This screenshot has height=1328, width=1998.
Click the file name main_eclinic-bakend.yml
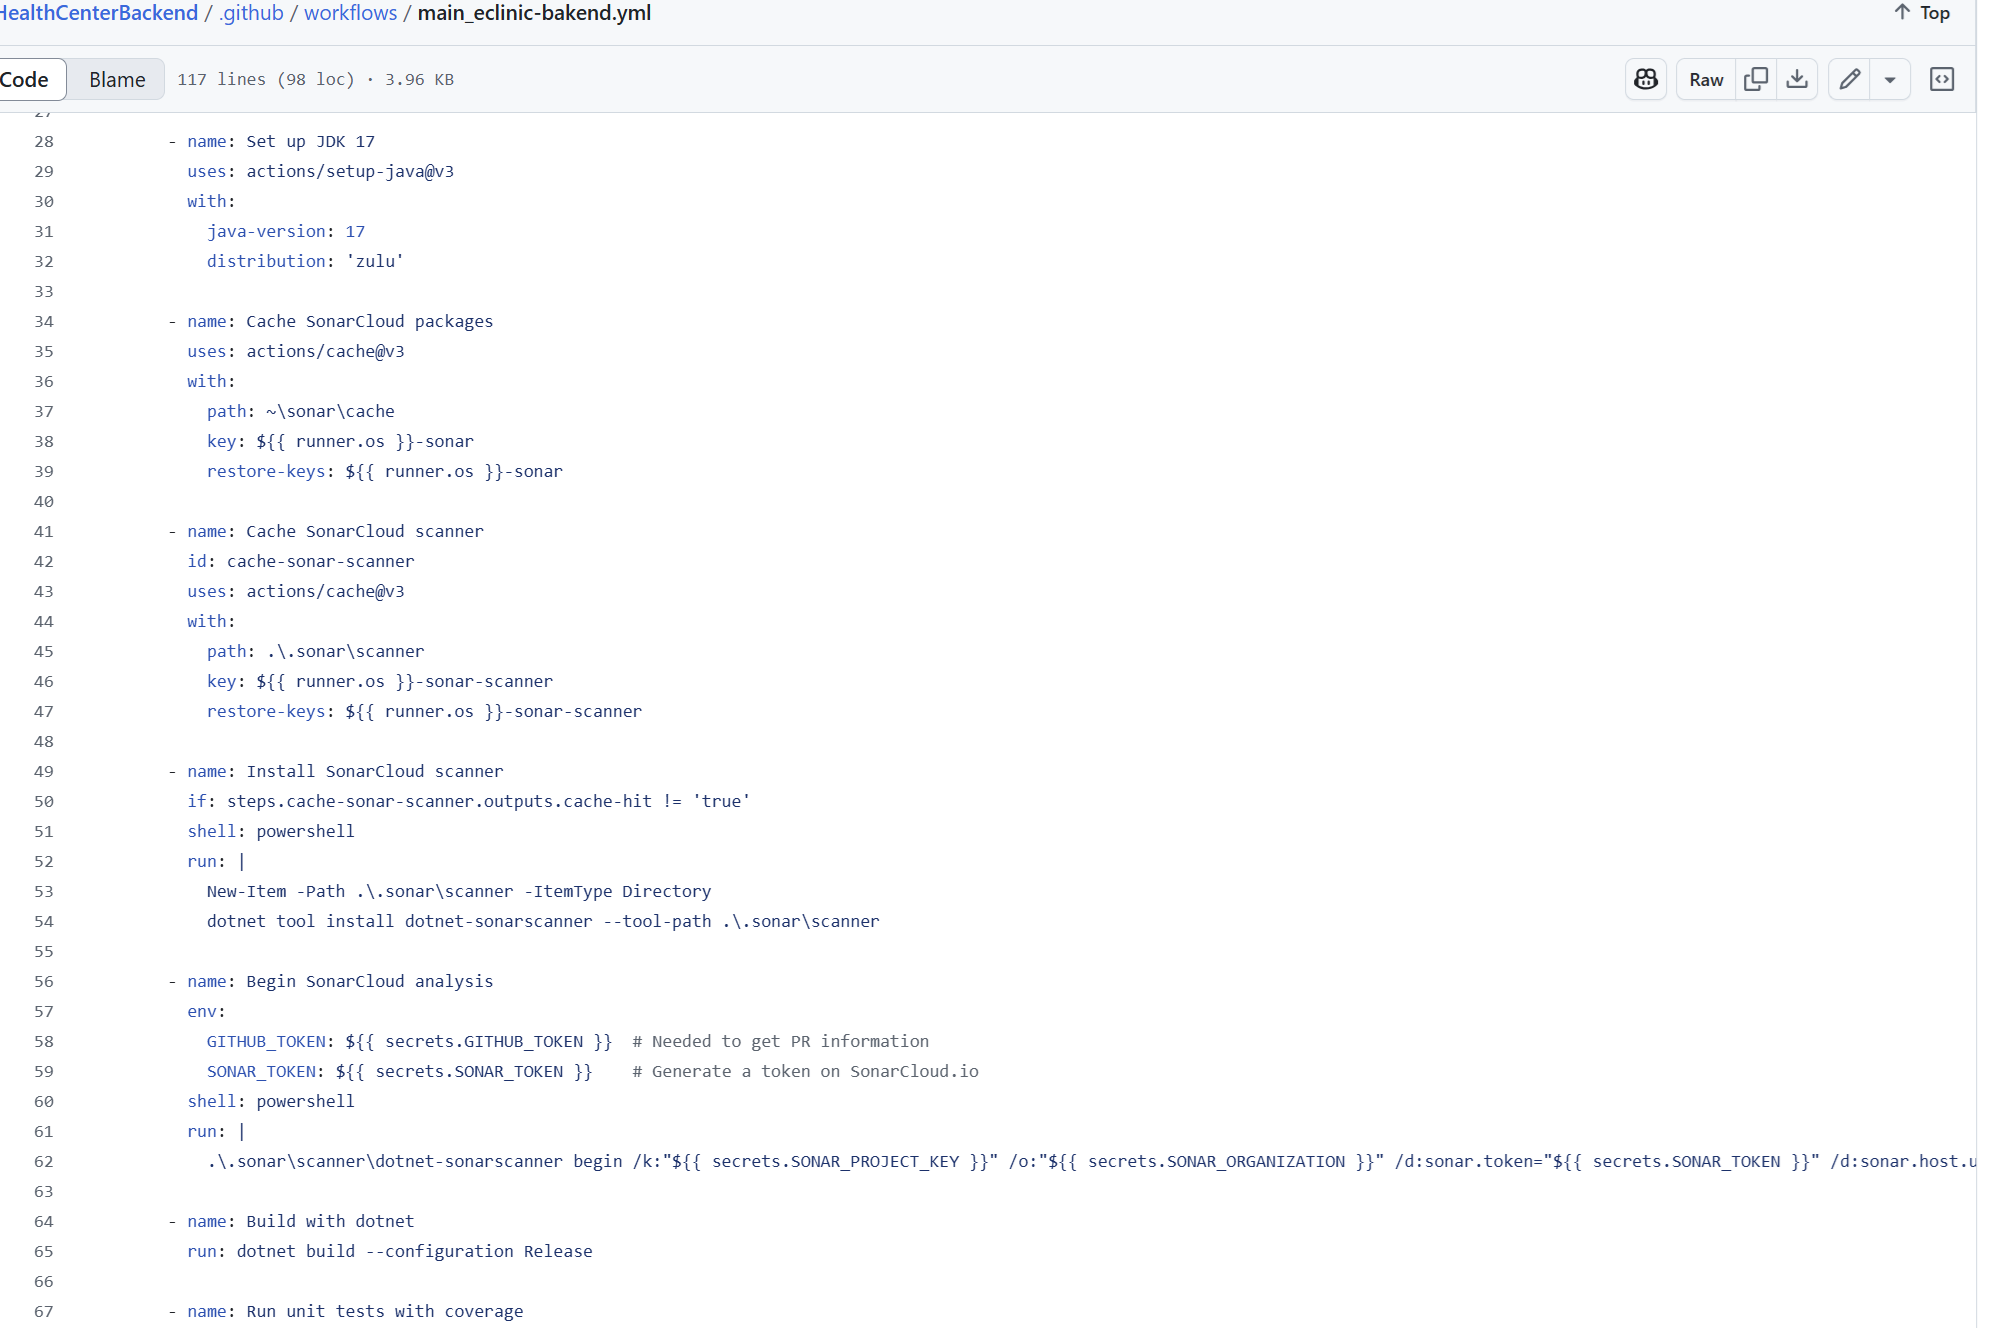tap(534, 13)
